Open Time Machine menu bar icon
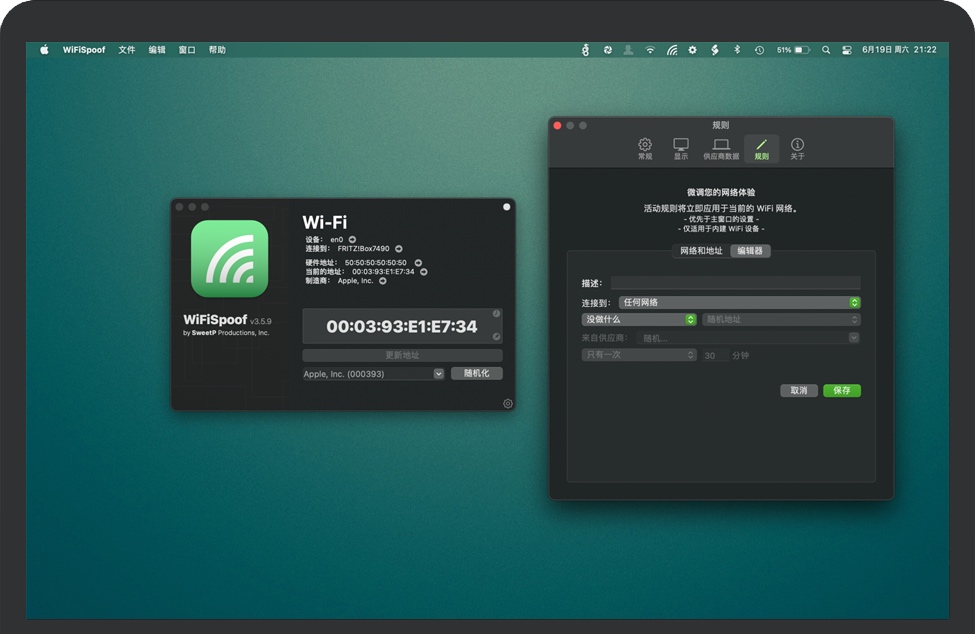975x634 pixels. pyautogui.click(x=759, y=50)
